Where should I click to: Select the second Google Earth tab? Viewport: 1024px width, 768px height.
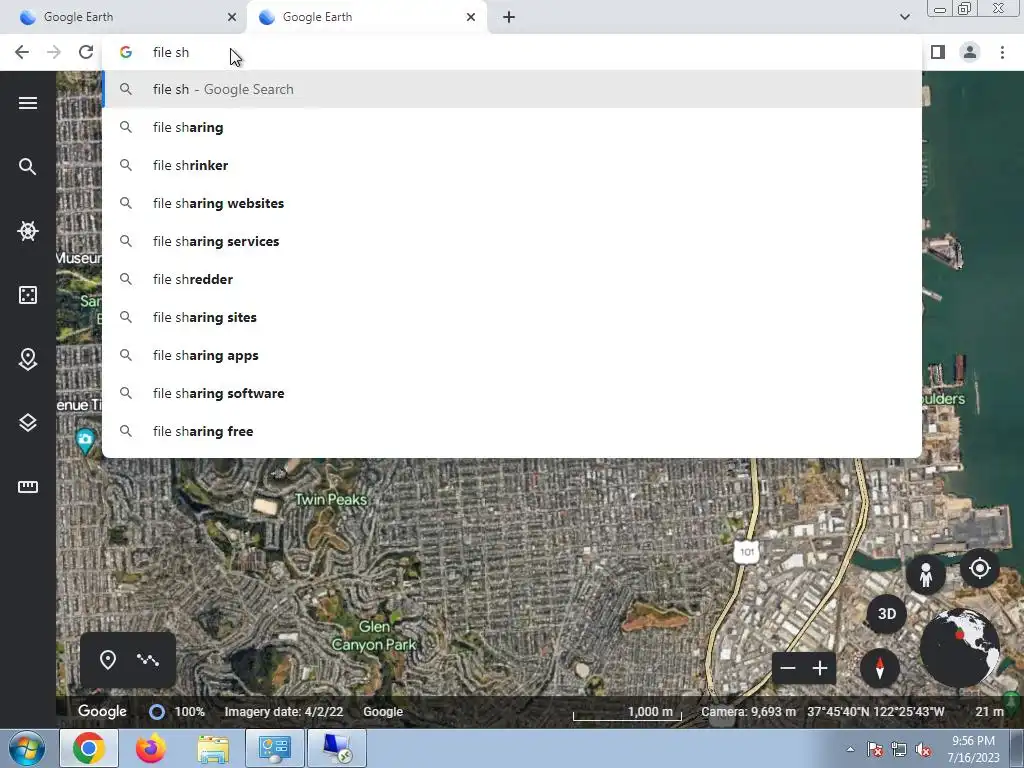coord(366,17)
